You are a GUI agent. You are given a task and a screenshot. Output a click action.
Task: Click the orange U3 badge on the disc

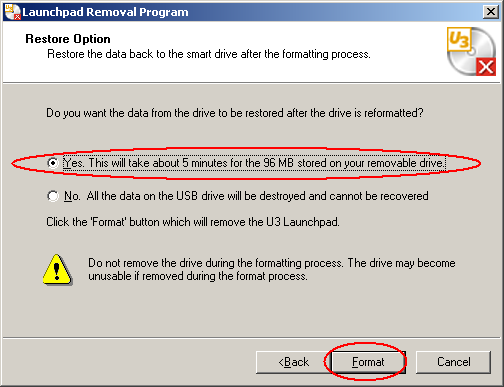coord(459,40)
